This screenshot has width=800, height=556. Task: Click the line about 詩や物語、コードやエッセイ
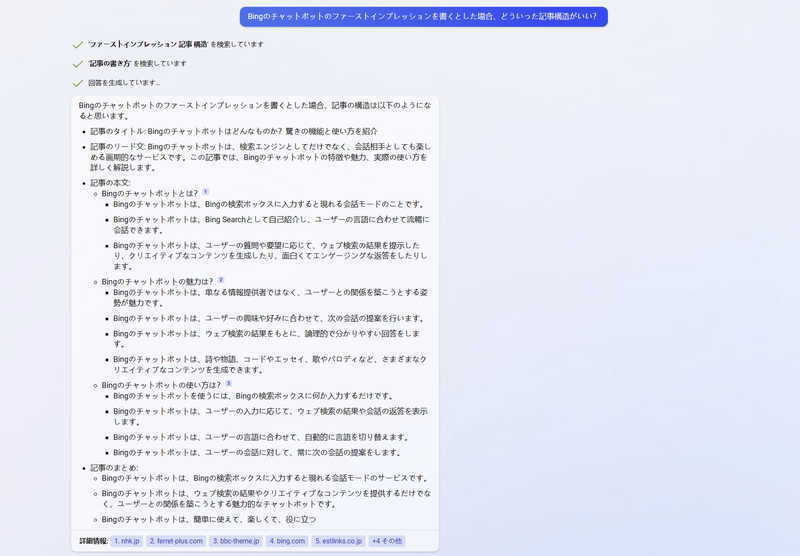coord(270,364)
